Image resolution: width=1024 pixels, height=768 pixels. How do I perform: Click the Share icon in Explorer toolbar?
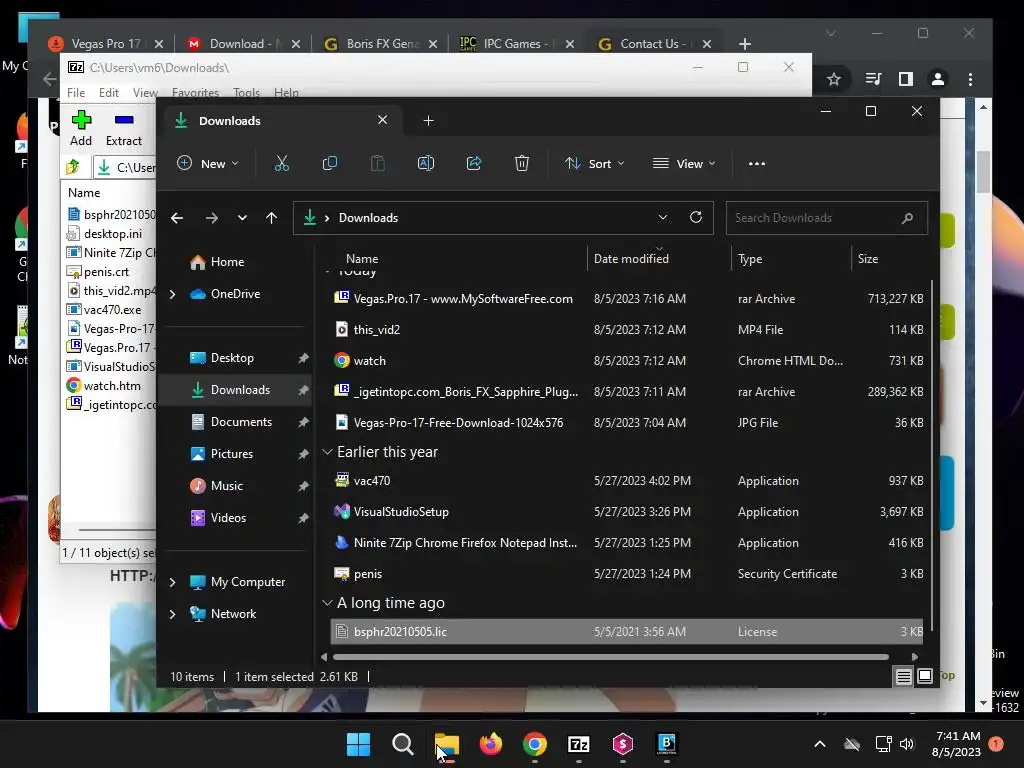tap(474, 163)
